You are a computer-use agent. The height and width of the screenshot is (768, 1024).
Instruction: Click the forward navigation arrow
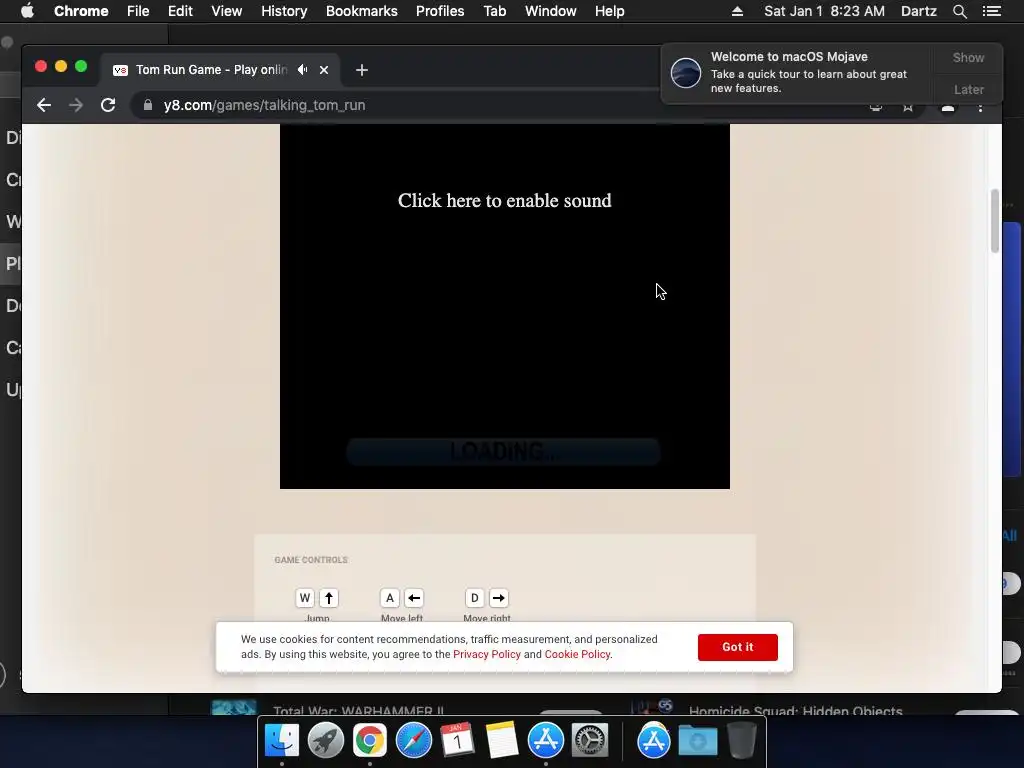(76, 105)
